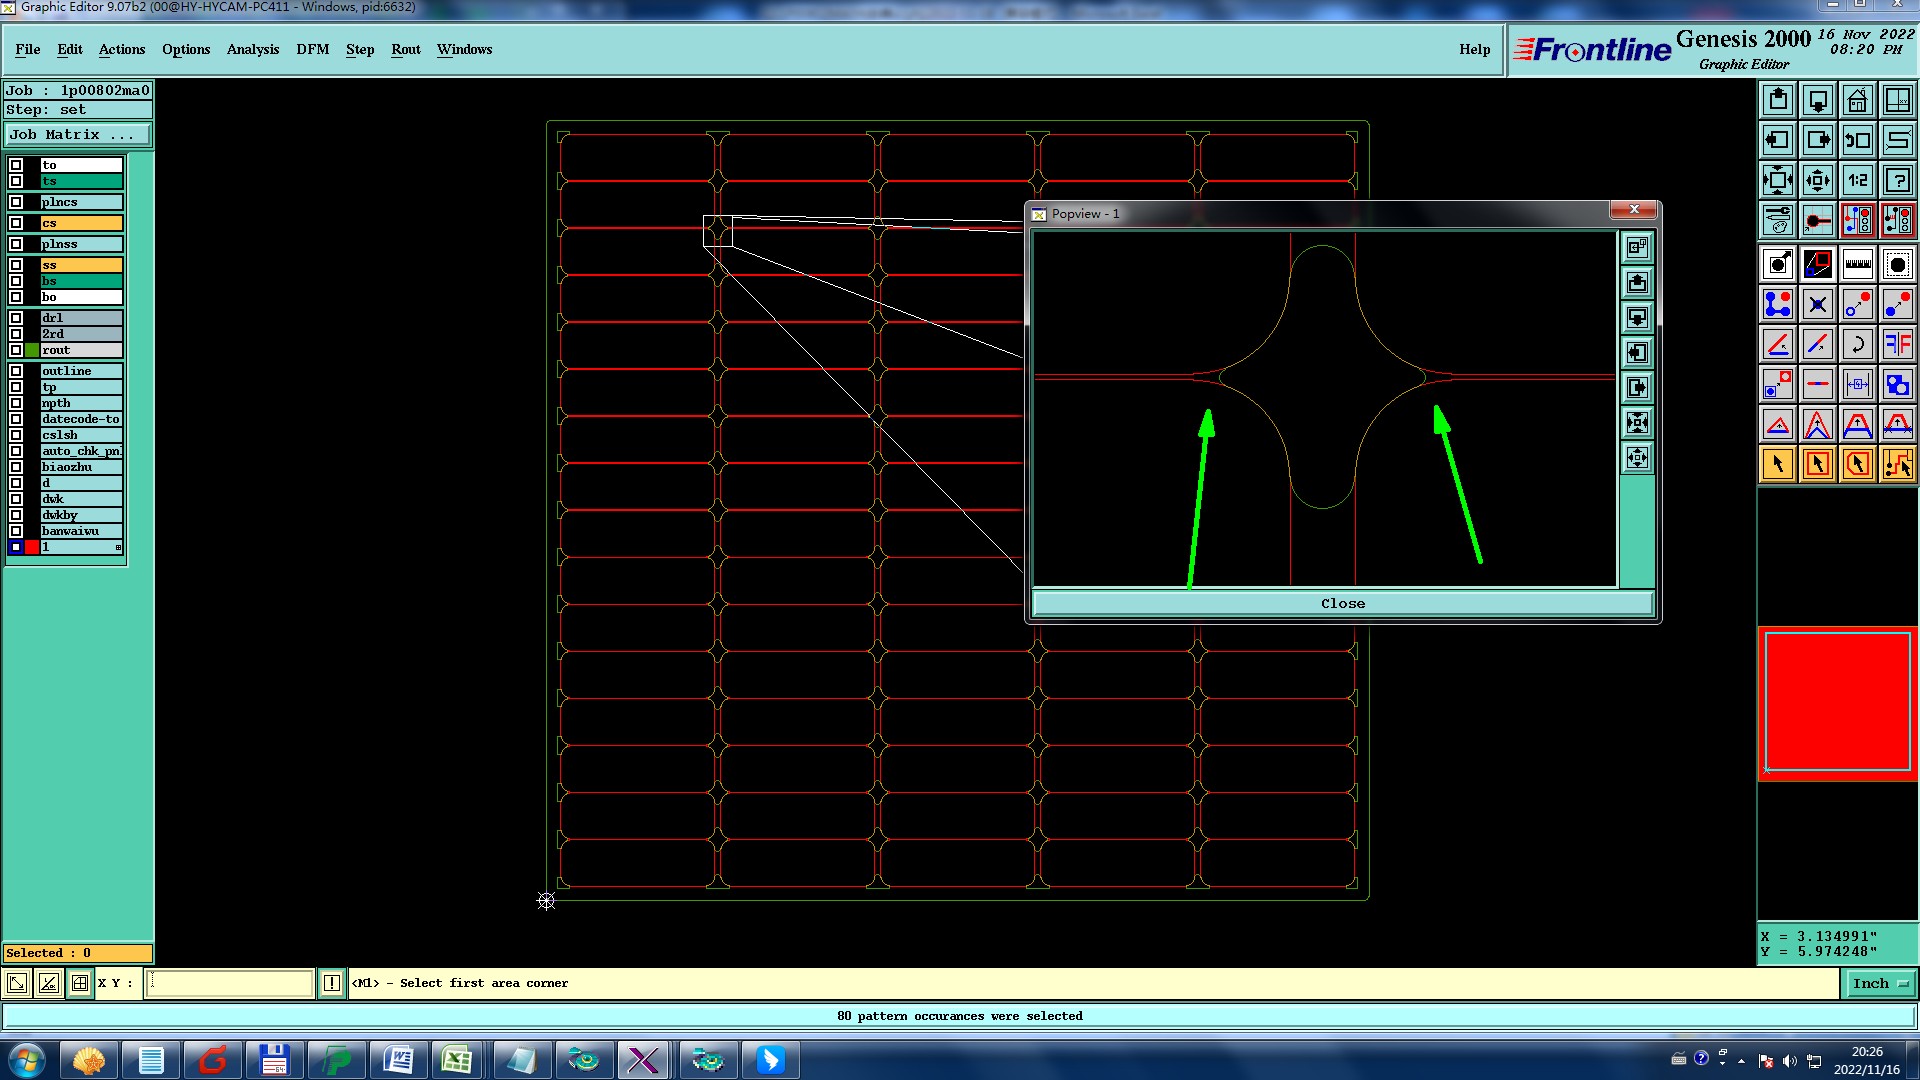The height and width of the screenshot is (1080, 1920).
Task: Select the arrow pointer select tool
Action: pos(1778,464)
